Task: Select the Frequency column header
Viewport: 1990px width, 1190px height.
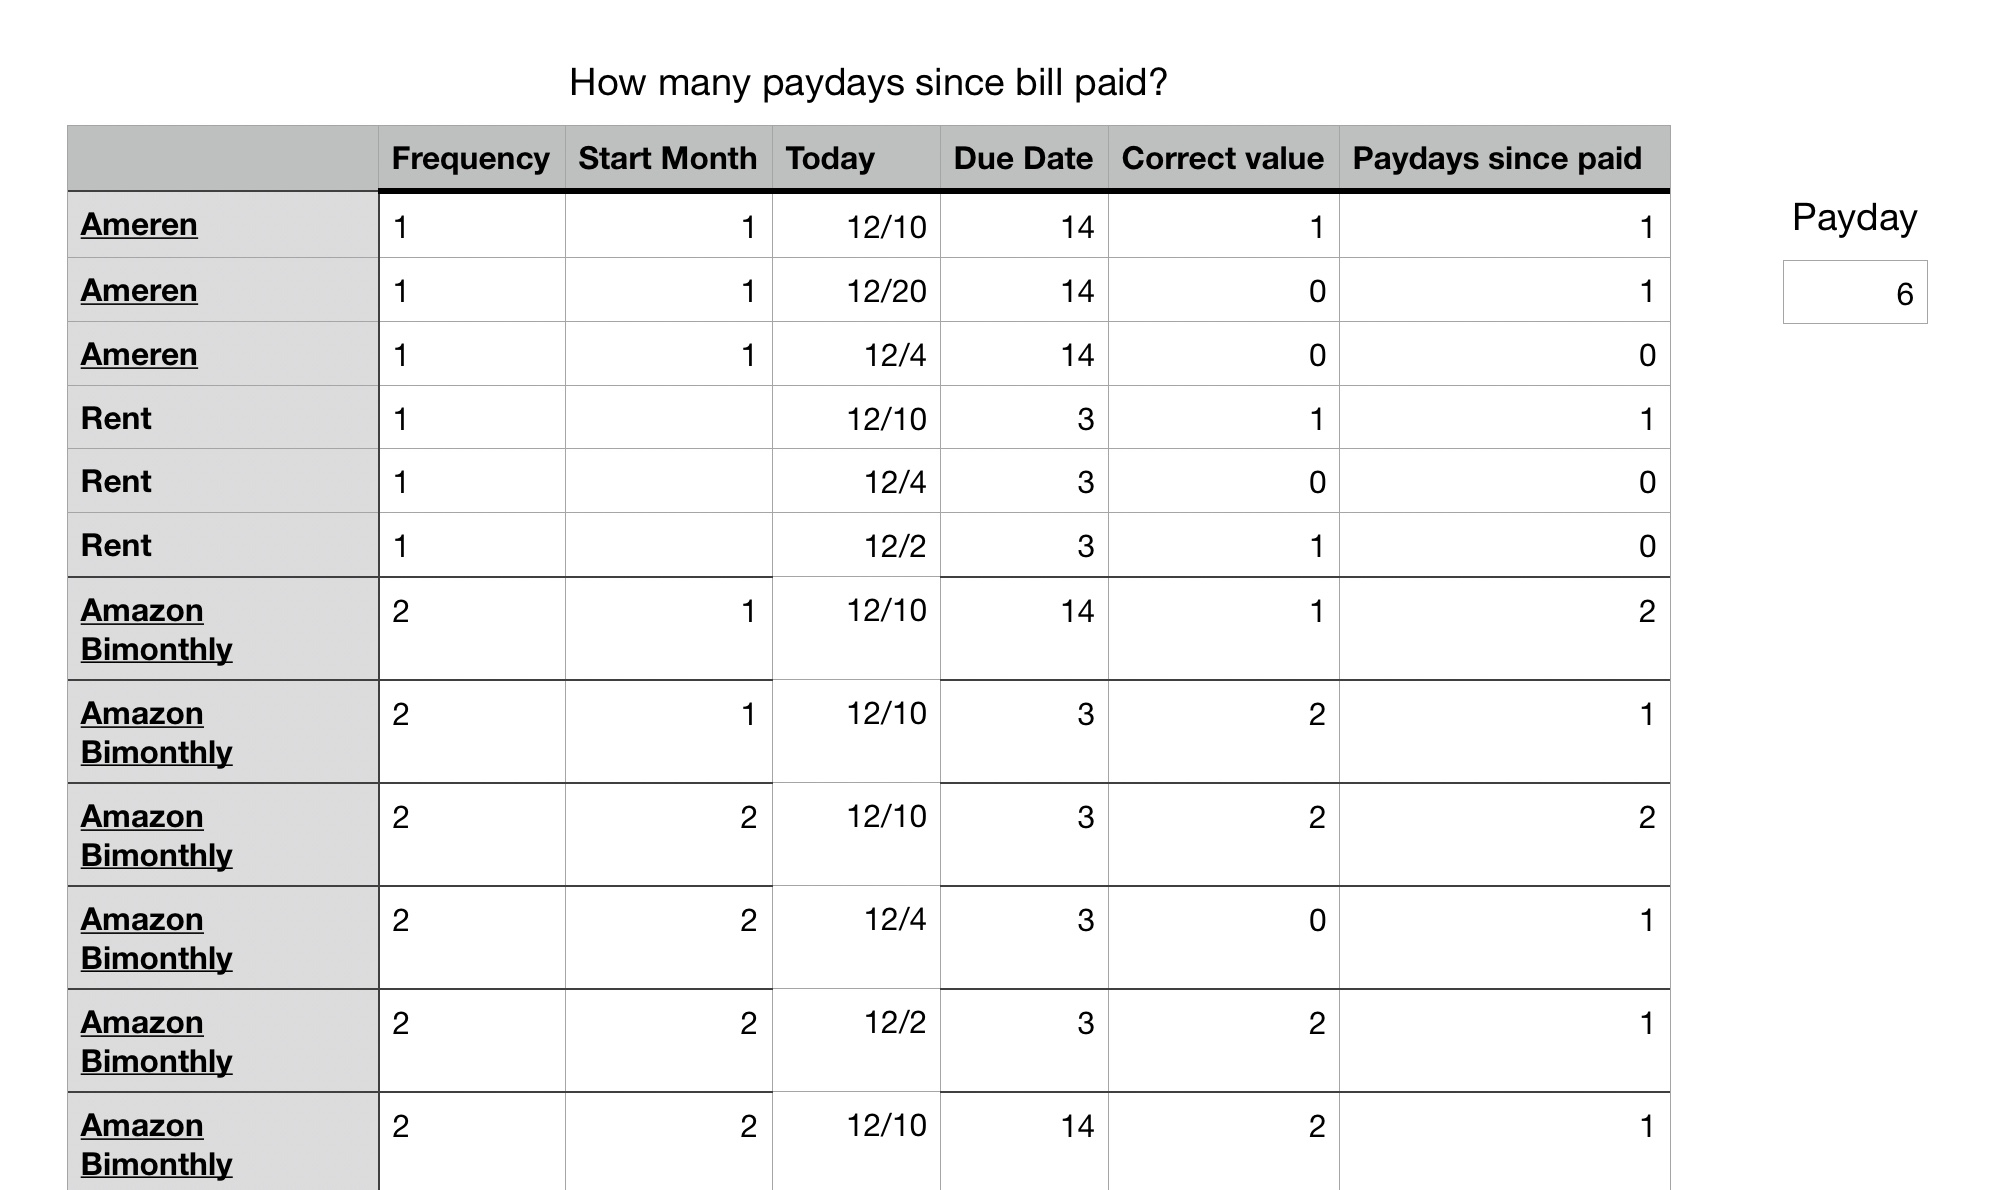Action: [470, 158]
